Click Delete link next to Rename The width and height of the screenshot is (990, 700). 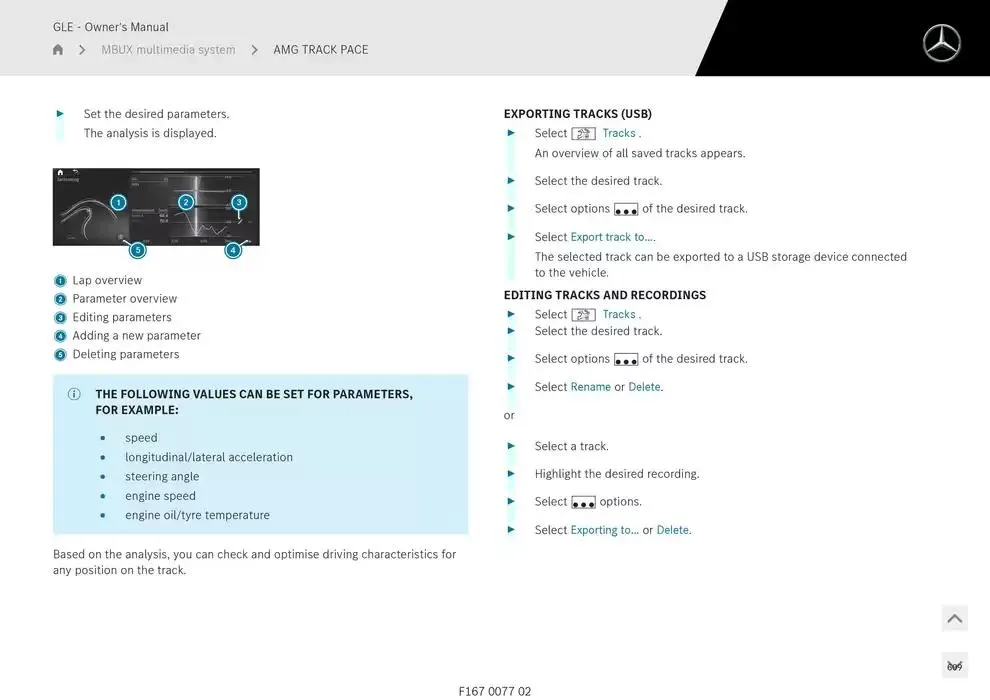point(644,387)
